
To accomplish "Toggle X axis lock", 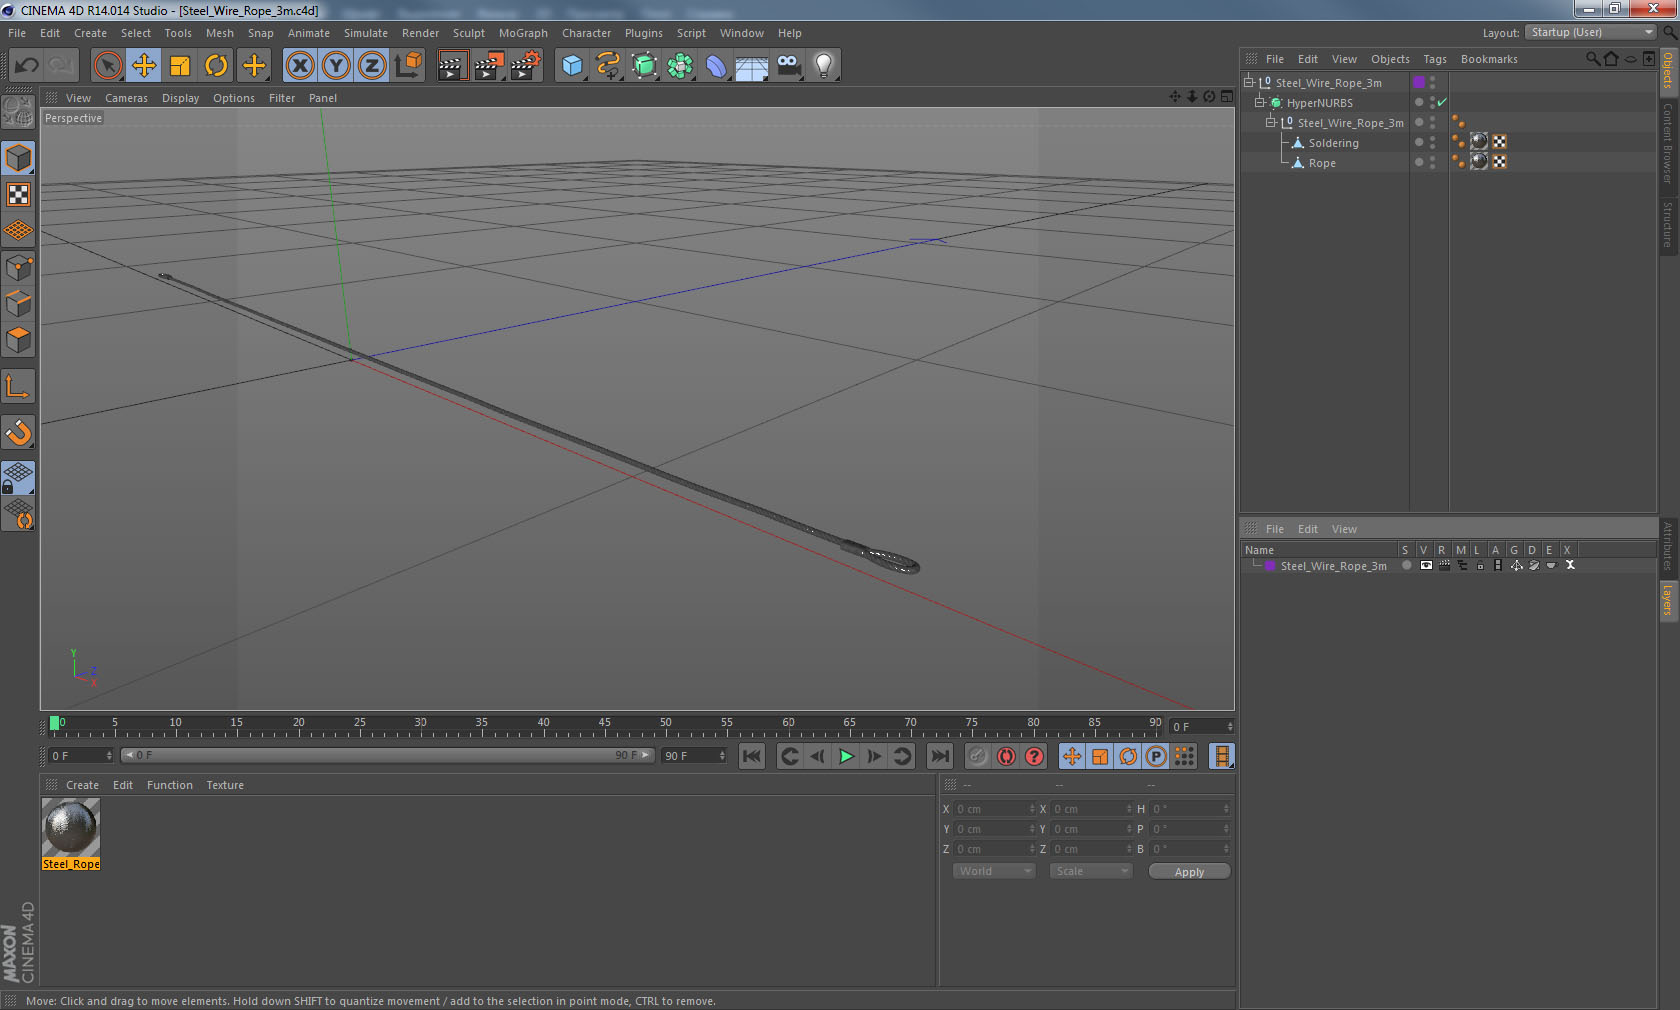I will pos(300,66).
